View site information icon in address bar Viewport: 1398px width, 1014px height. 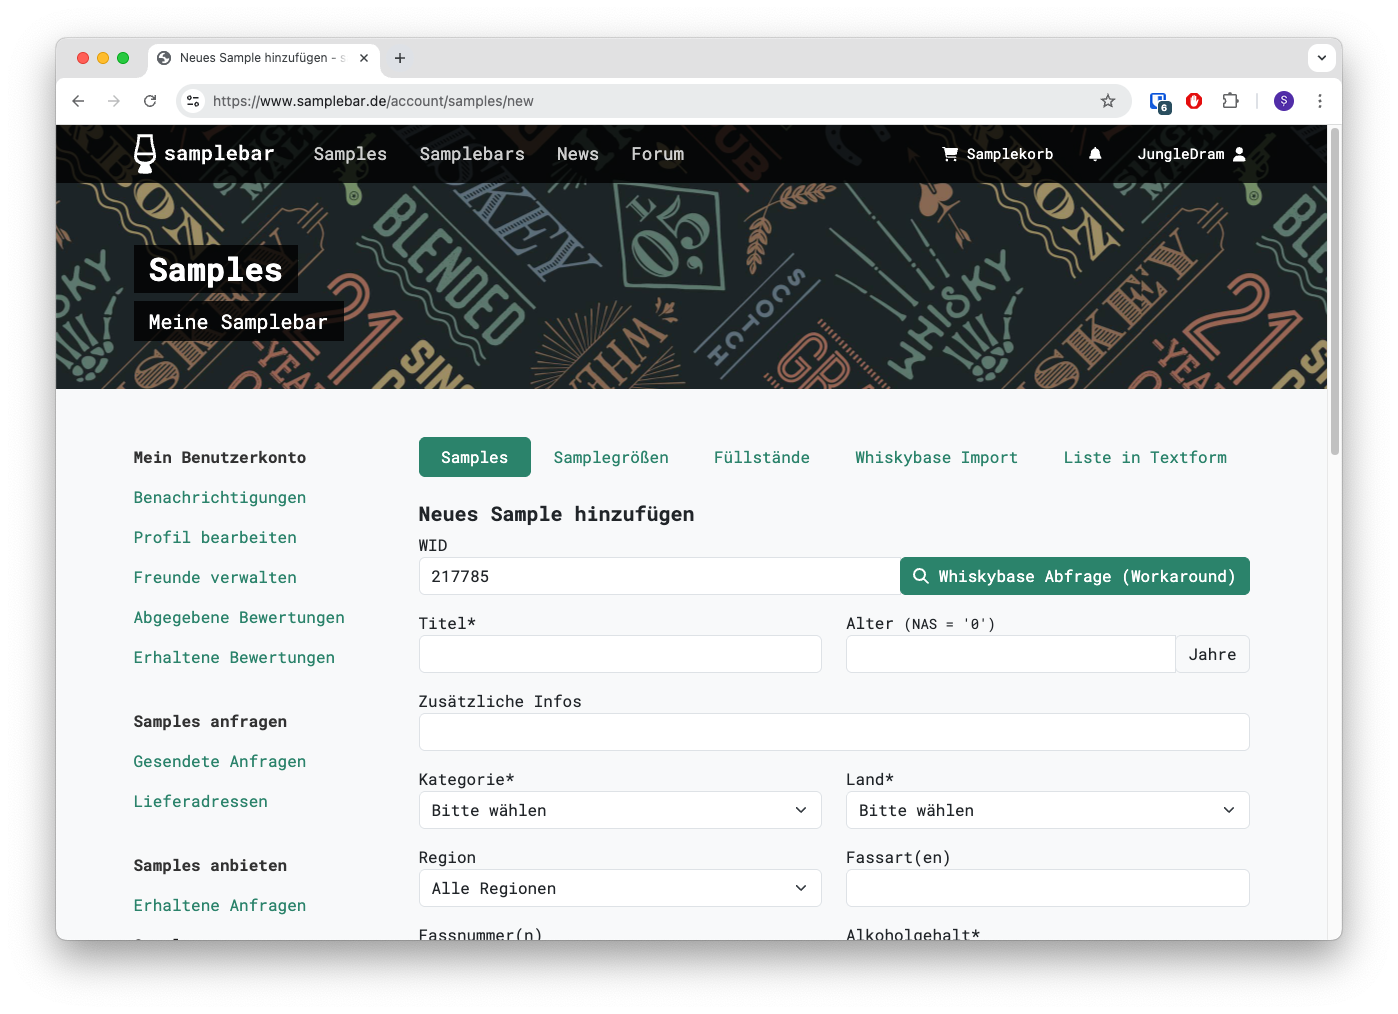pyautogui.click(x=194, y=101)
